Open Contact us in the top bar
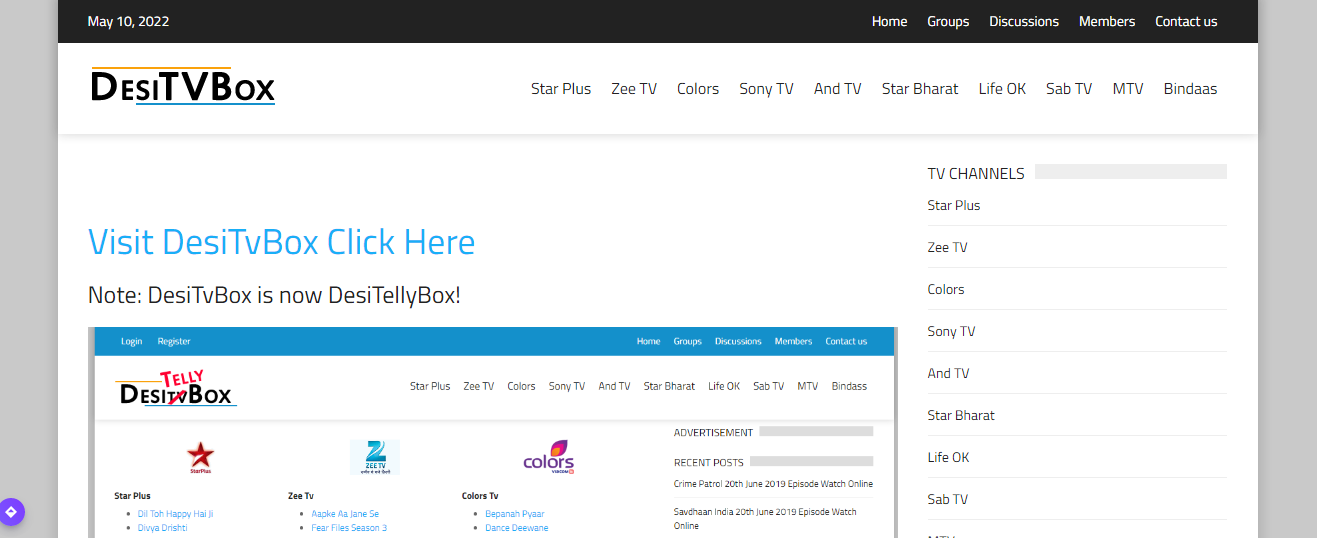The height and width of the screenshot is (538, 1317). pyautogui.click(x=1186, y=21)
